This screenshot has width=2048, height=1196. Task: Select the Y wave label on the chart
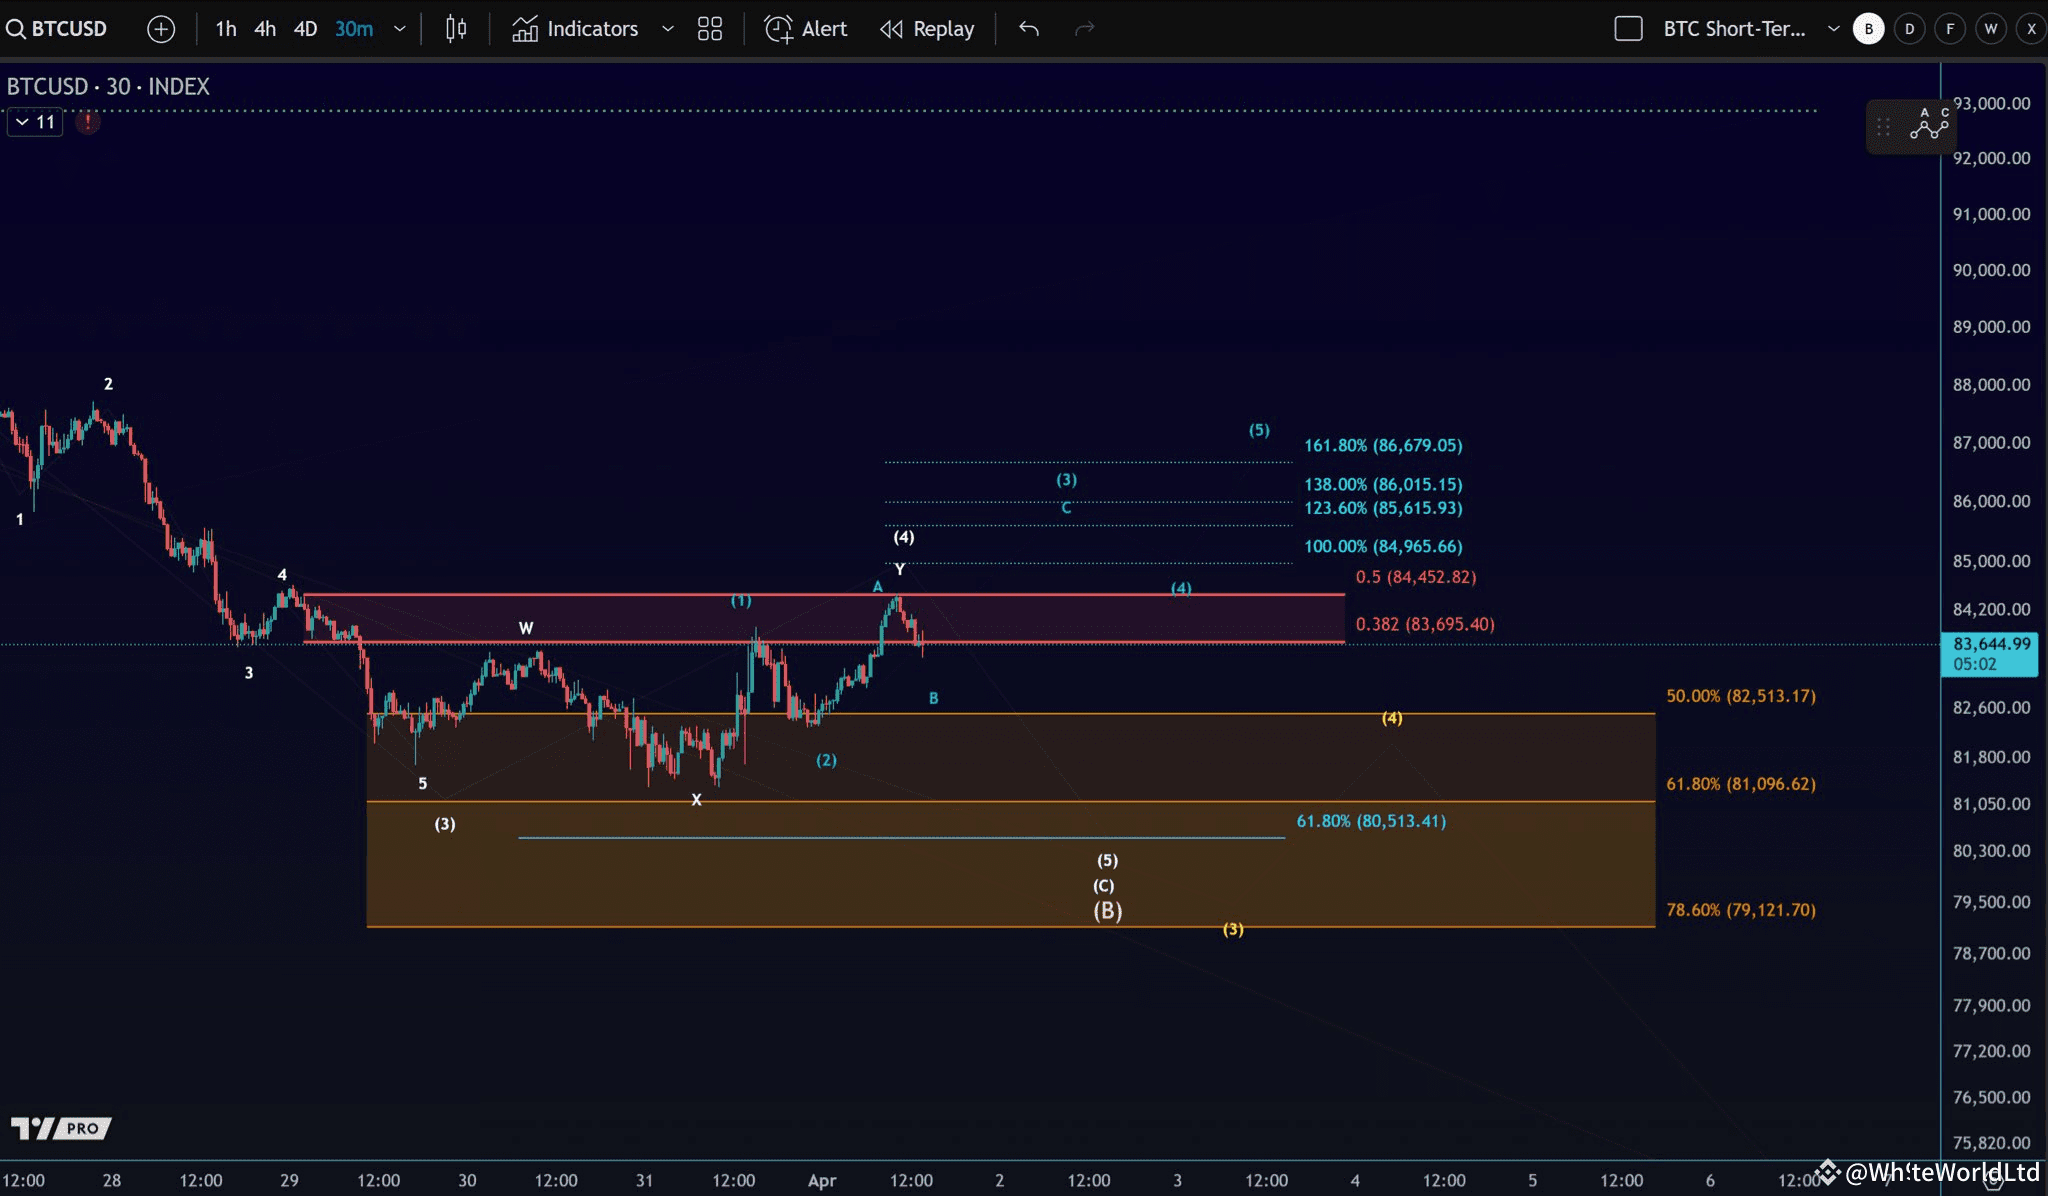pos(900,569)
